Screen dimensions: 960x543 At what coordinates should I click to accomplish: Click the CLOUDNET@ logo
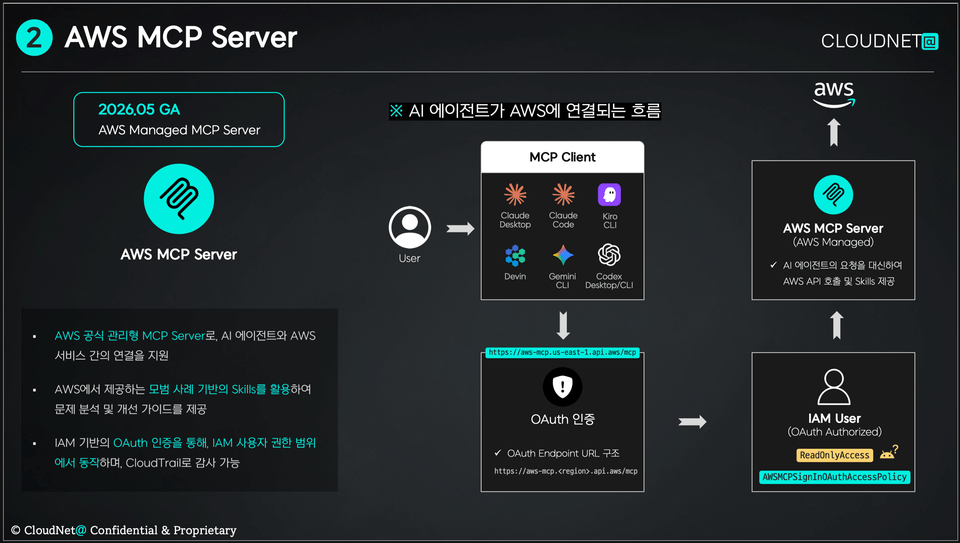click(x=879, y=41)
